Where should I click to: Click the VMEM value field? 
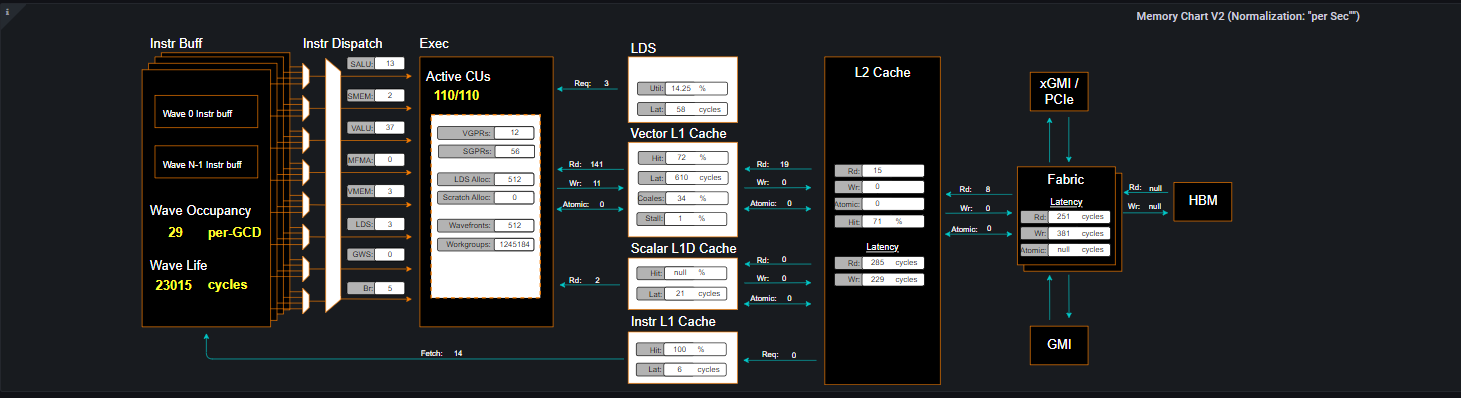(390, 191)
